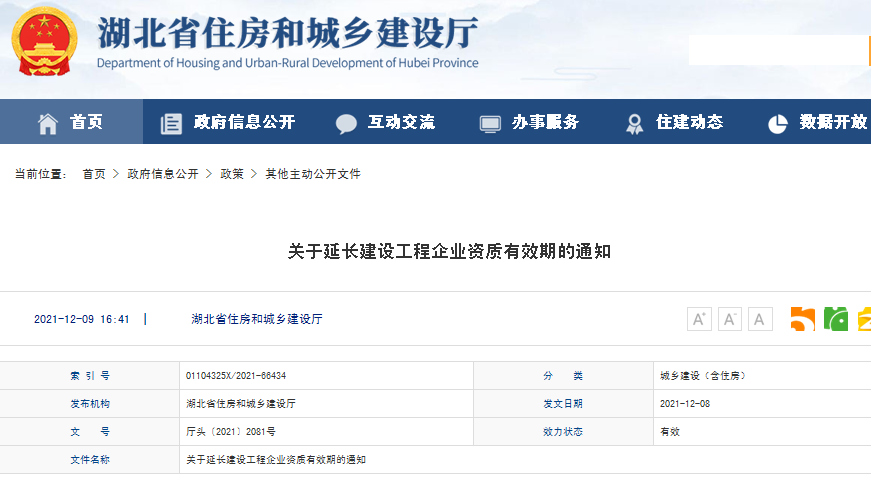Go to 办事服务 nav section

point(545,122)
